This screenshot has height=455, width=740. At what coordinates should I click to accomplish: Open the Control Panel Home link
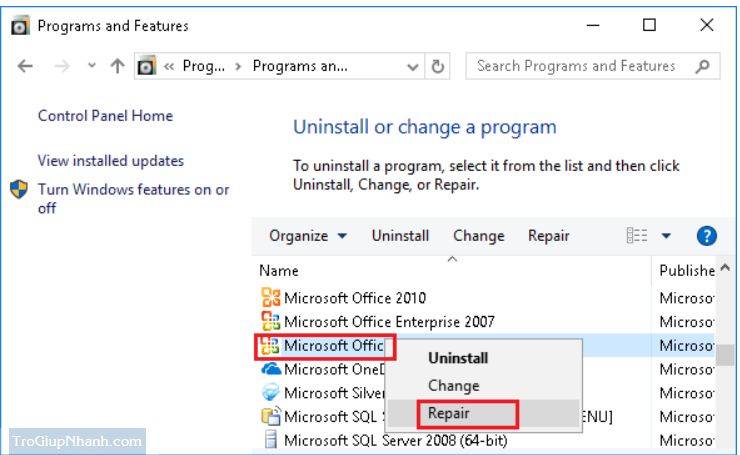(x=105, y=116)
